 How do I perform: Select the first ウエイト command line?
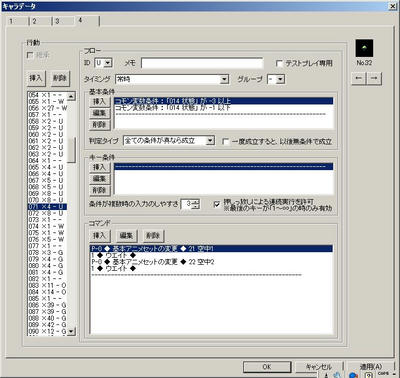point(211,255)
